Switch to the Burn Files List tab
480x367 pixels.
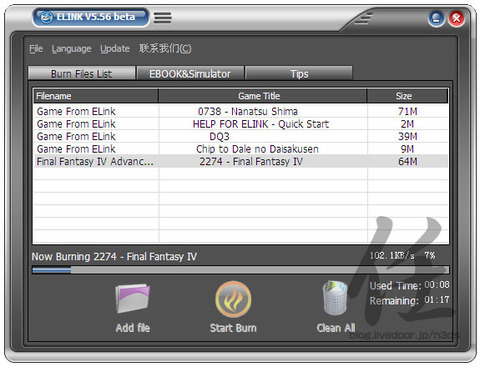pos(82,73)
